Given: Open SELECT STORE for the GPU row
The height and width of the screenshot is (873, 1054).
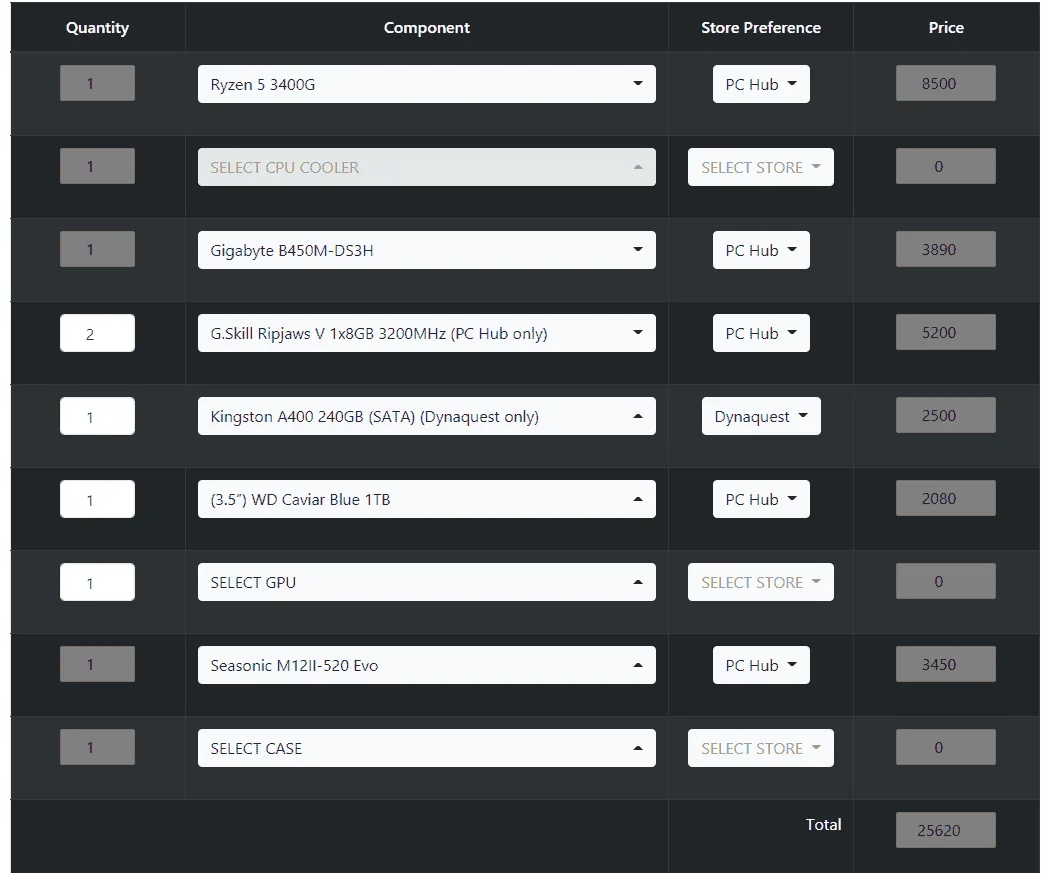Looking at the screenshot, I should [761, 582].
